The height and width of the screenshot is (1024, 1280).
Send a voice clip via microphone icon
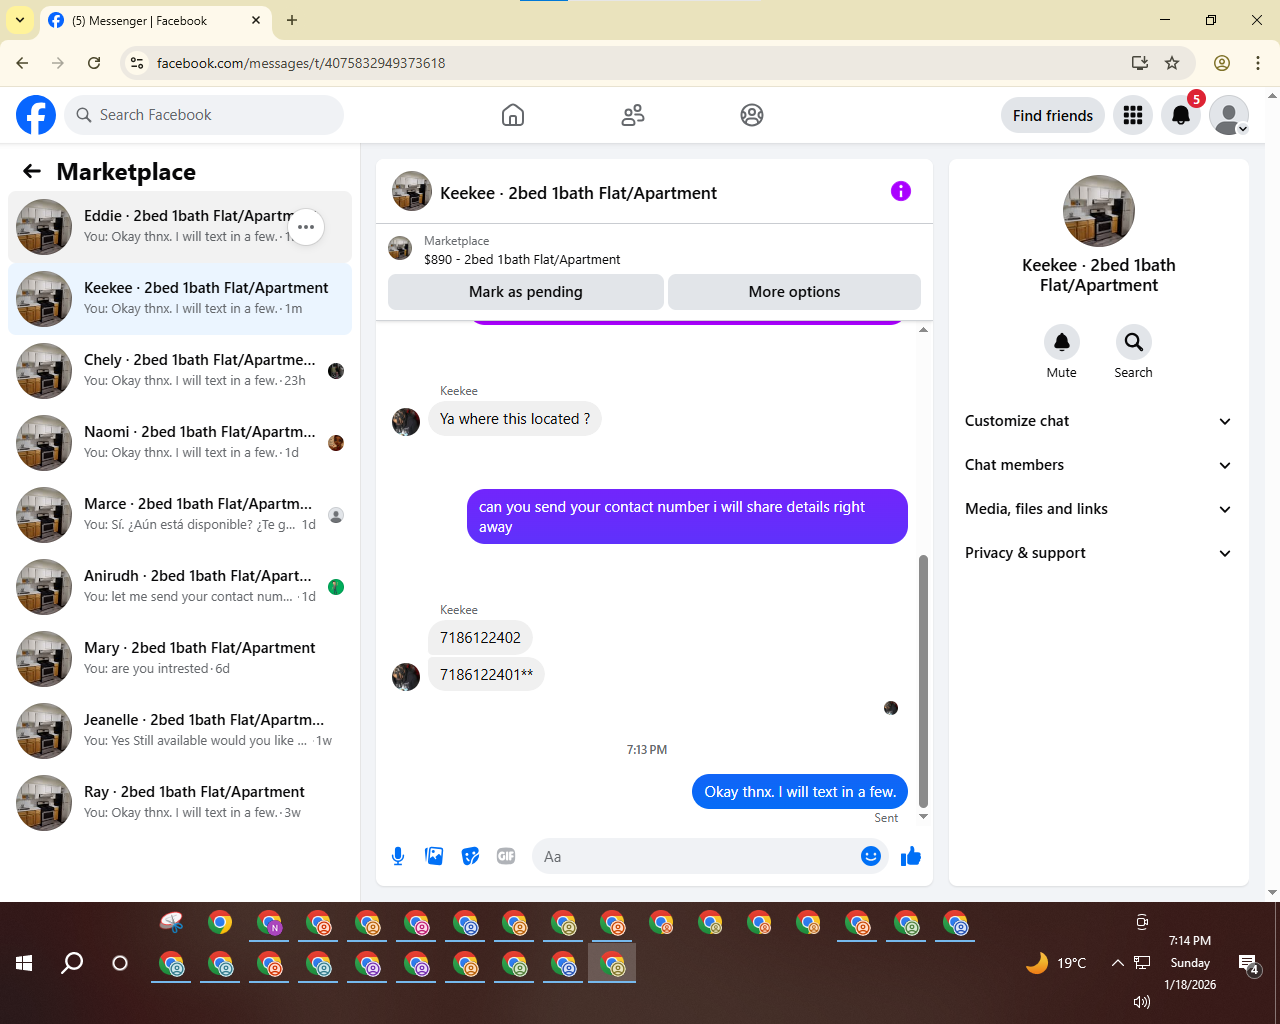[x=398, y=856]
